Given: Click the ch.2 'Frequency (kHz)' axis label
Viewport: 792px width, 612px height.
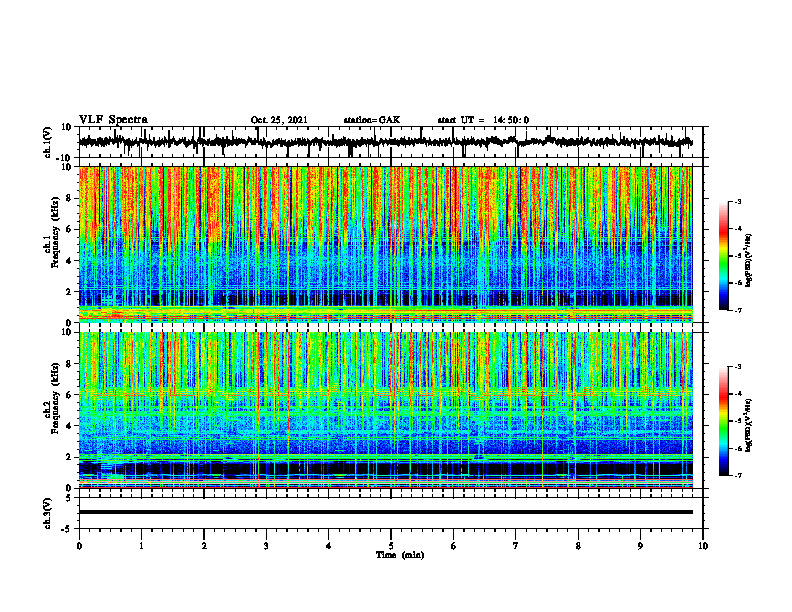Looking at the screenshot, I should tap(55, 398).
